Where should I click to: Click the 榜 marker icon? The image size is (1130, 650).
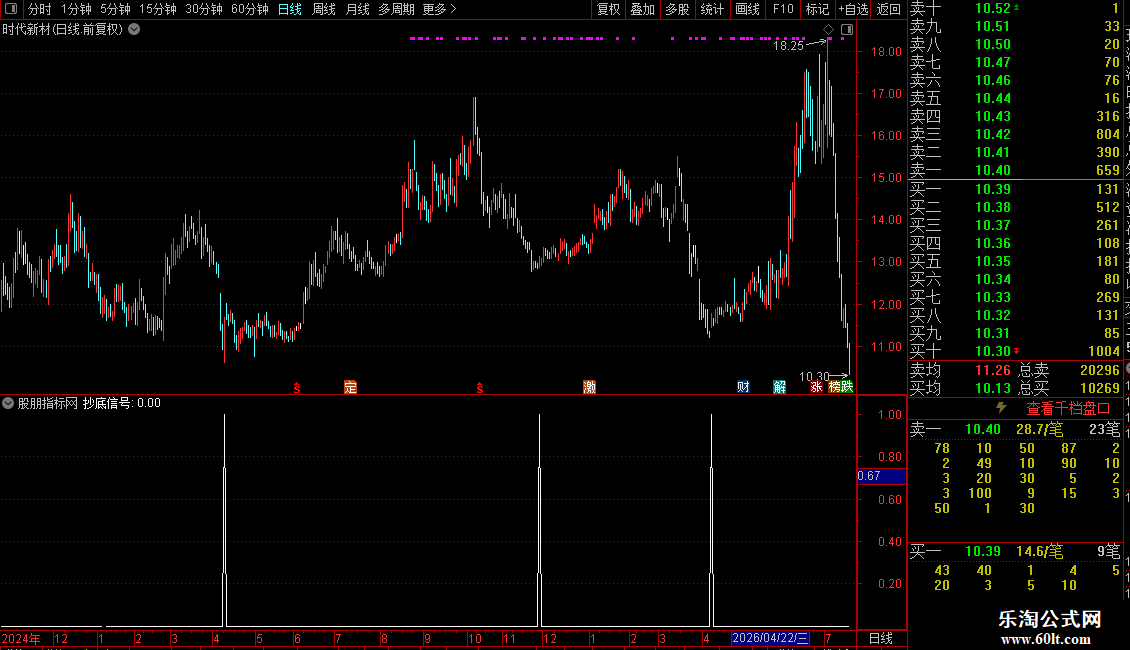point(834,387)
